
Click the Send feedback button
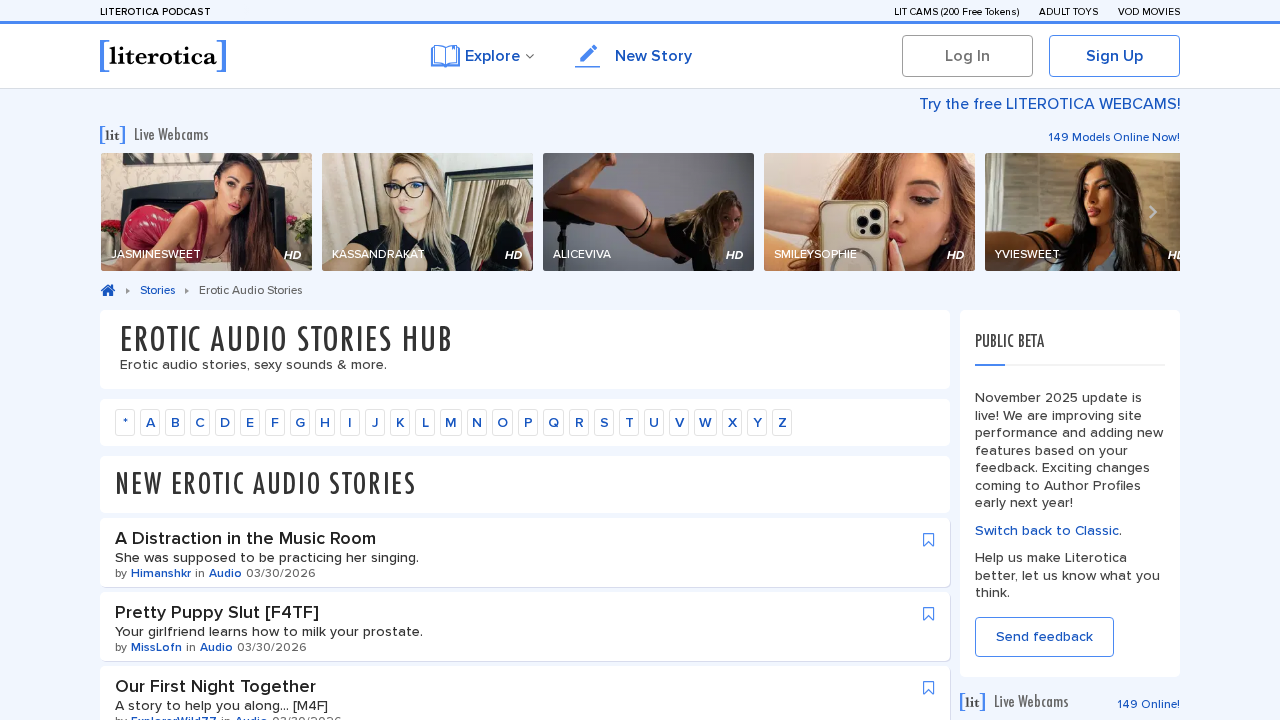point(1044,637)
